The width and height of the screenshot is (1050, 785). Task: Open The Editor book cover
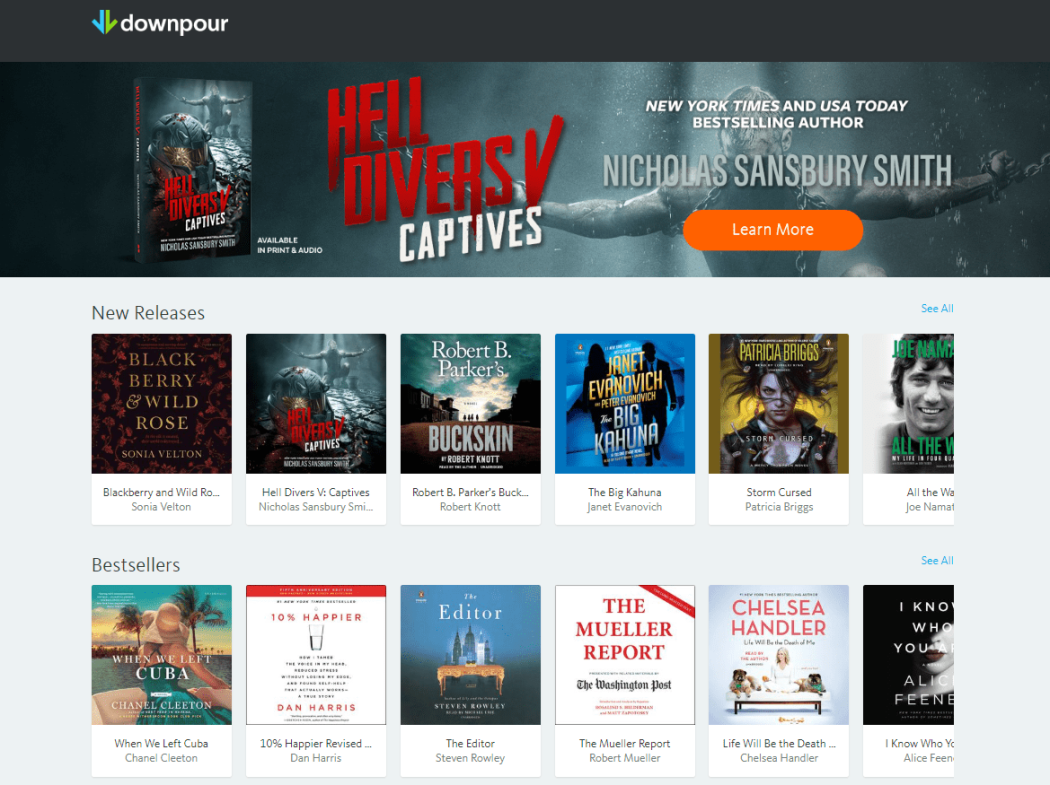pos(470,655)
